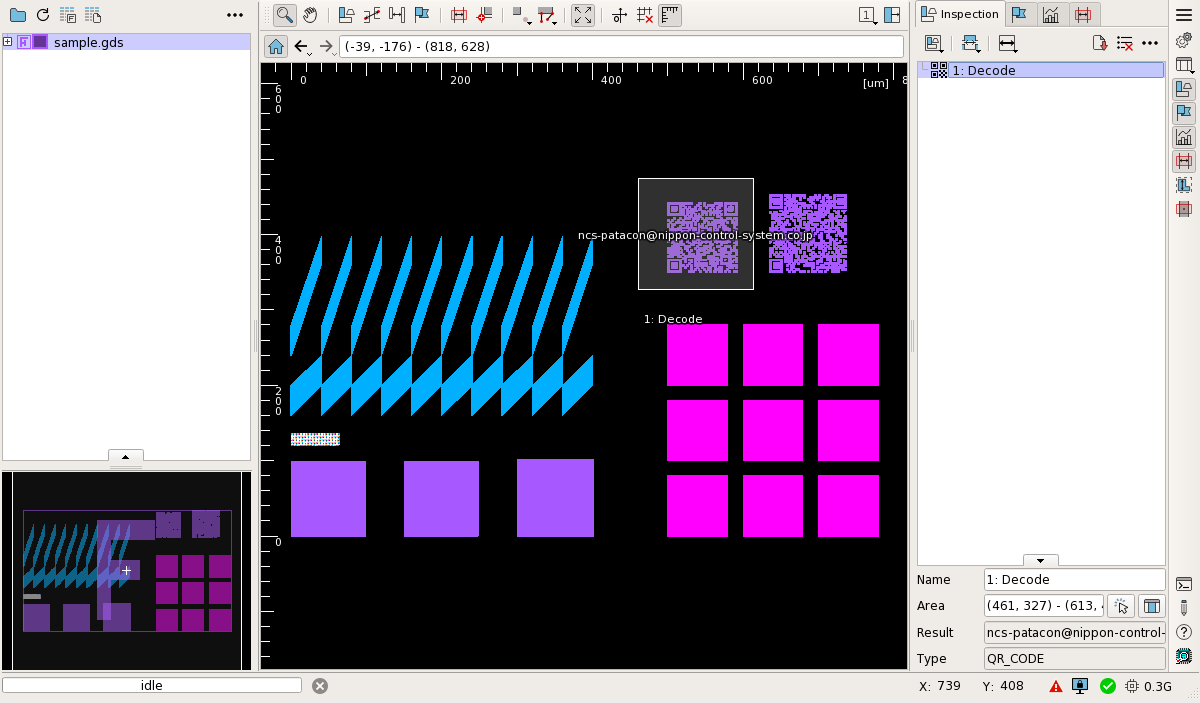Click the file panel overflow dots menu

235,15
